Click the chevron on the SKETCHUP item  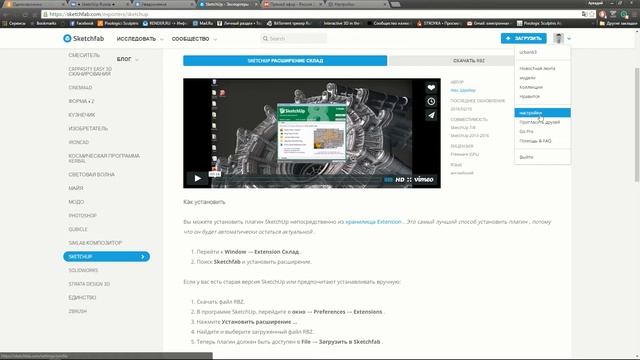point(143,257)
